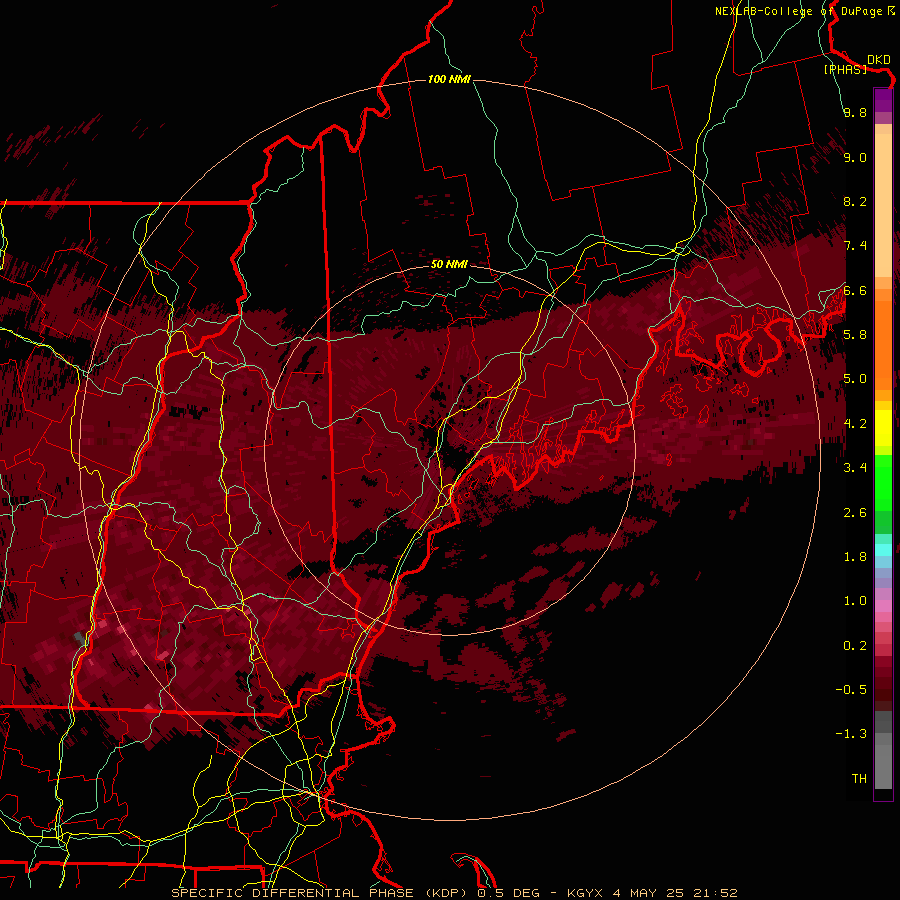900x900 pixels.
Task: Select the bright green segment of the color bar
Action: click(x=883, y=483)
